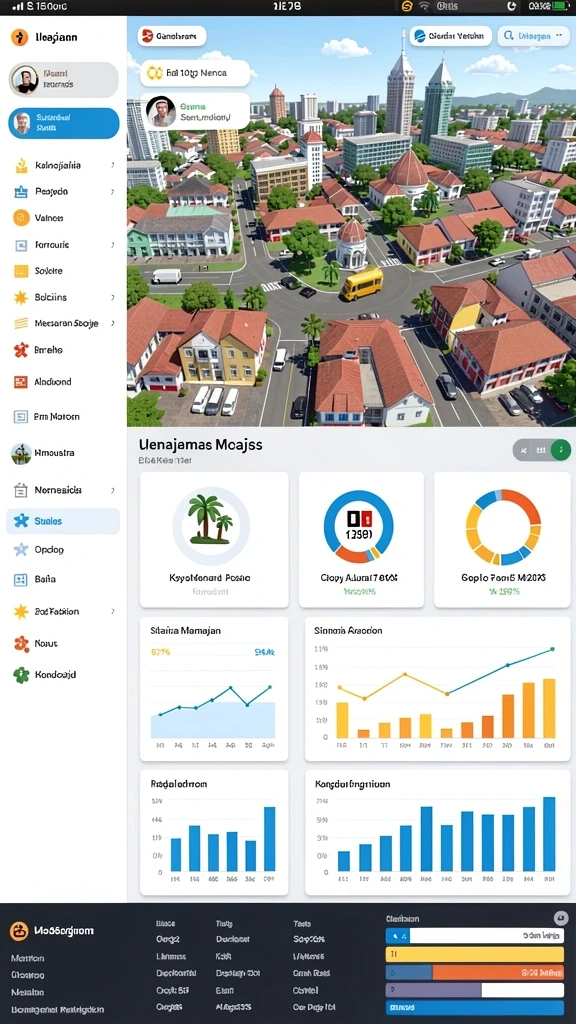The height and width of the screenshot is (1024, 576).
Task: Open the palm tree card
Action: click(214, 540)
